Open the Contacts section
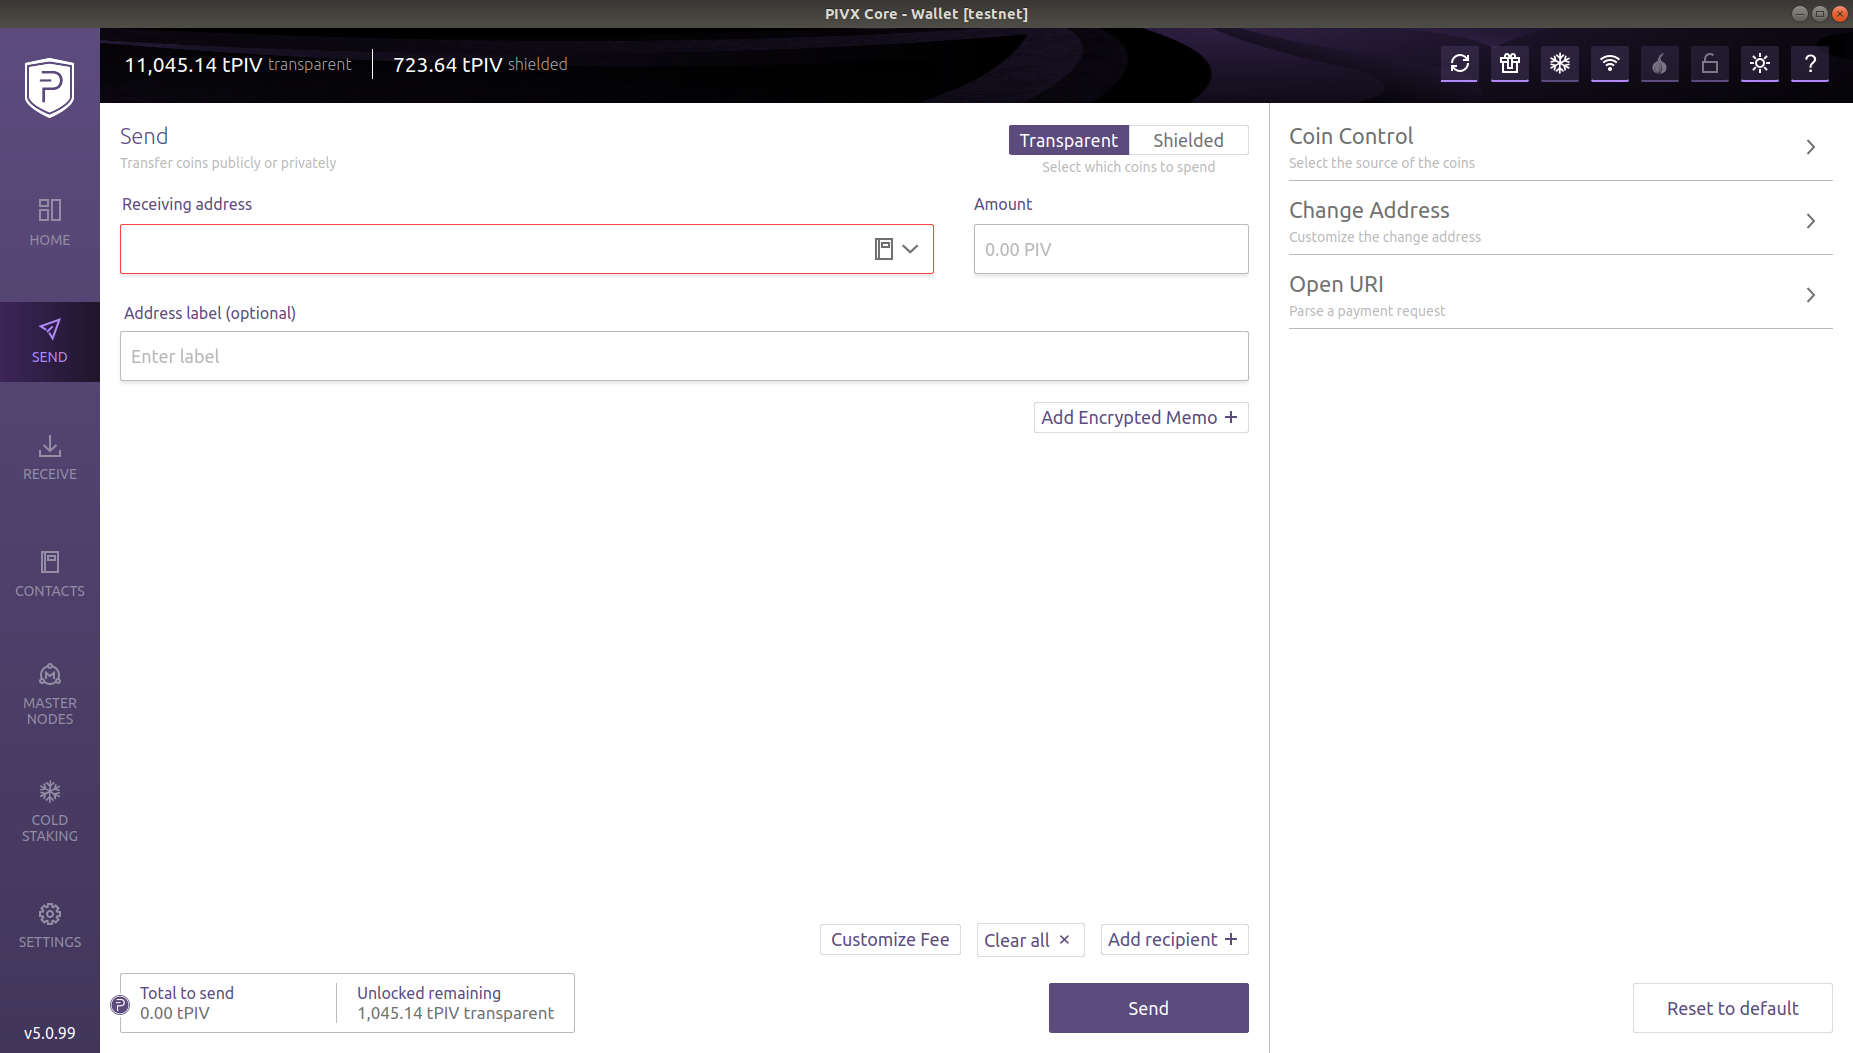 point(49,575)
